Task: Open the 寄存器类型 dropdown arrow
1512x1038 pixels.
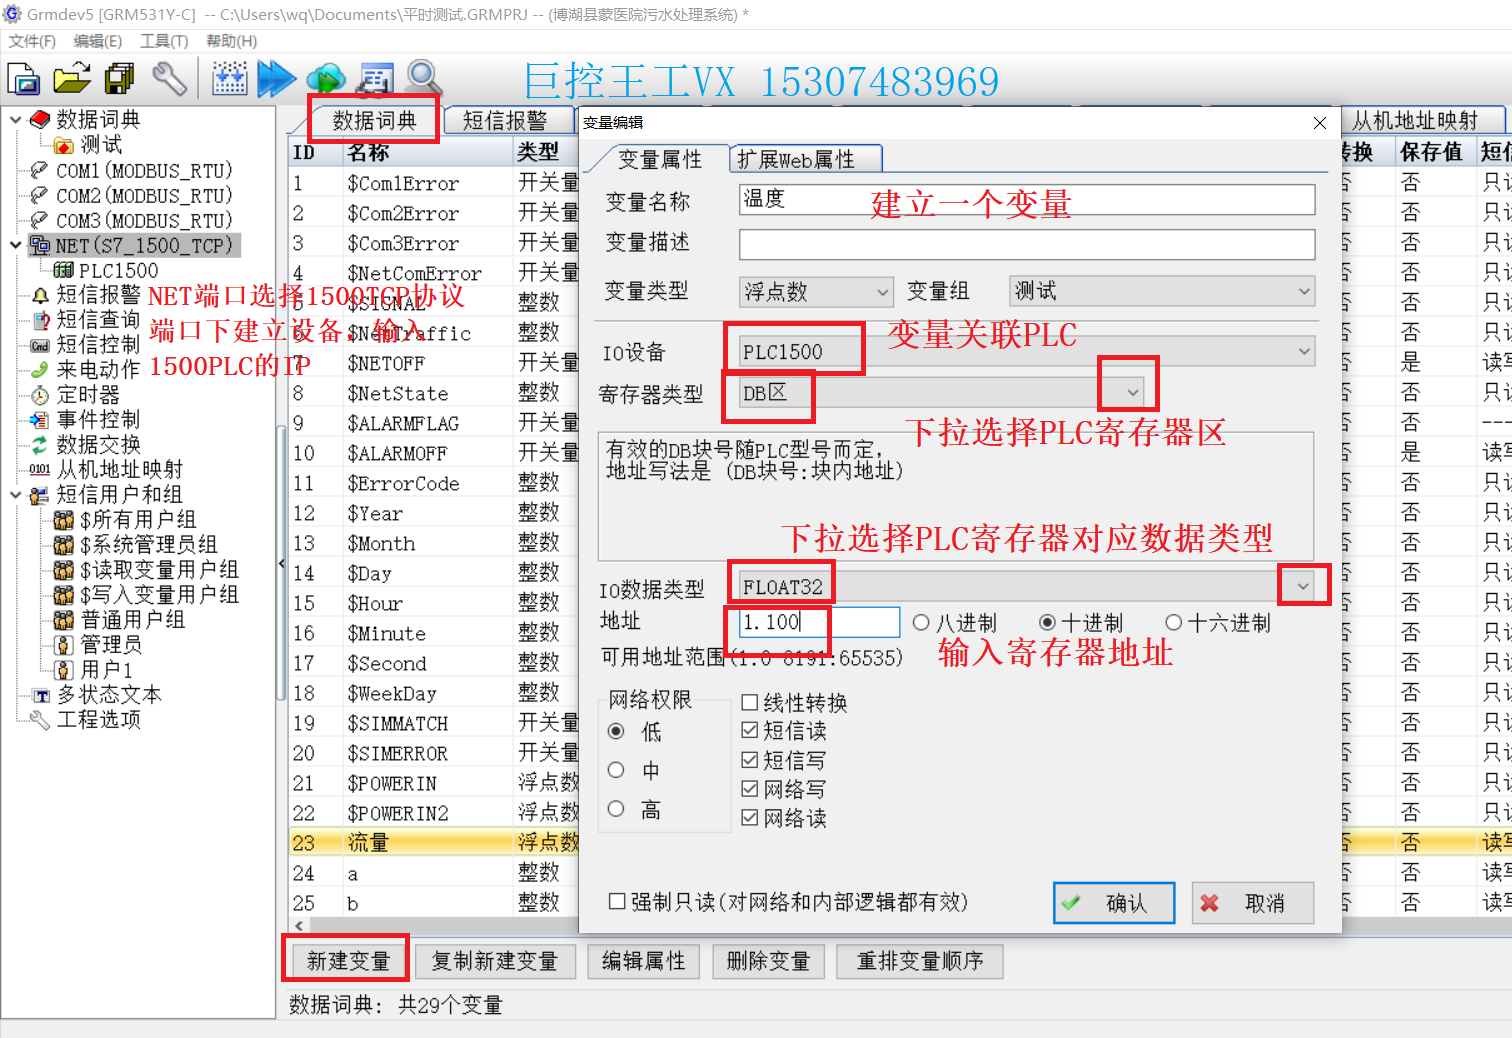Action: (1132, 392)
